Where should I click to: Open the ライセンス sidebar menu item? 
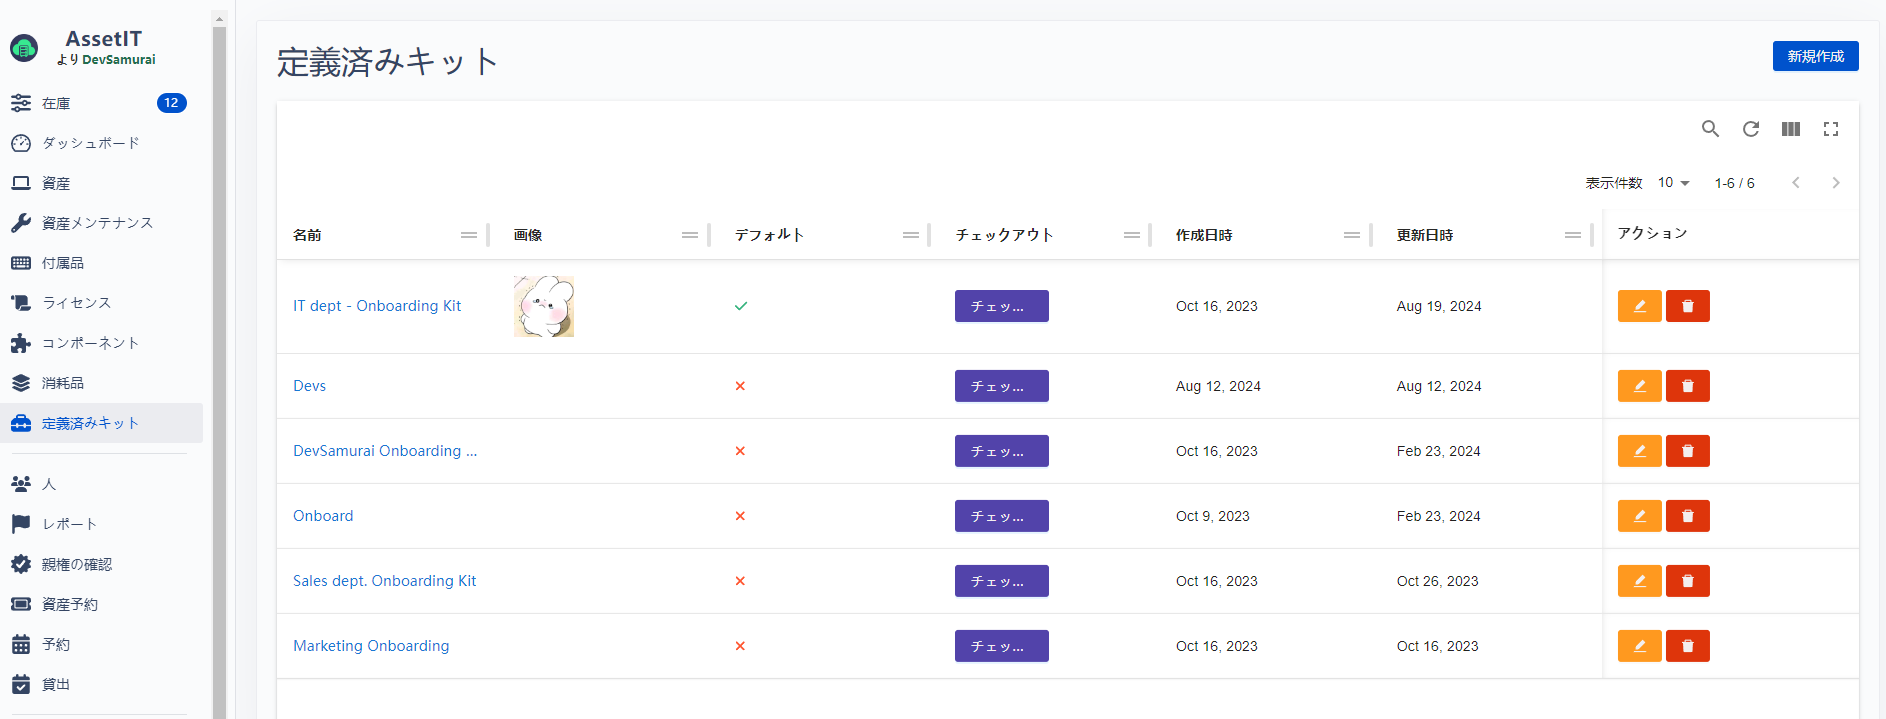(76, 303)
